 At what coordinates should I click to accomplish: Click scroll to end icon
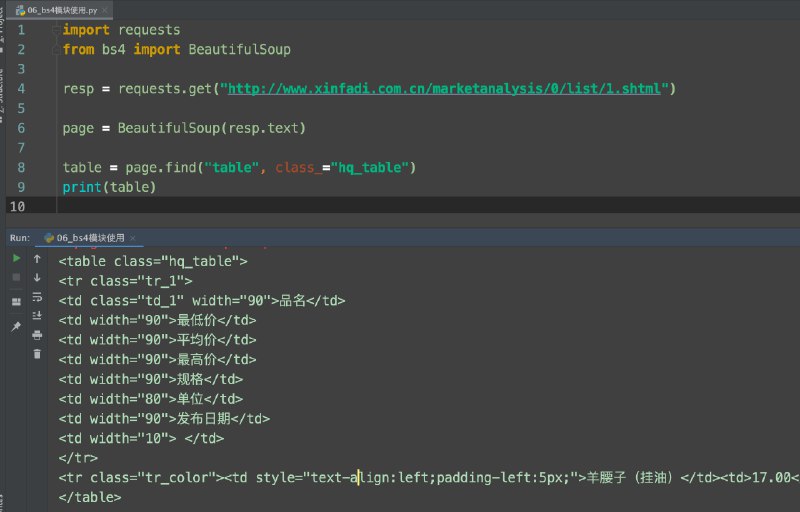click(37, 316)
